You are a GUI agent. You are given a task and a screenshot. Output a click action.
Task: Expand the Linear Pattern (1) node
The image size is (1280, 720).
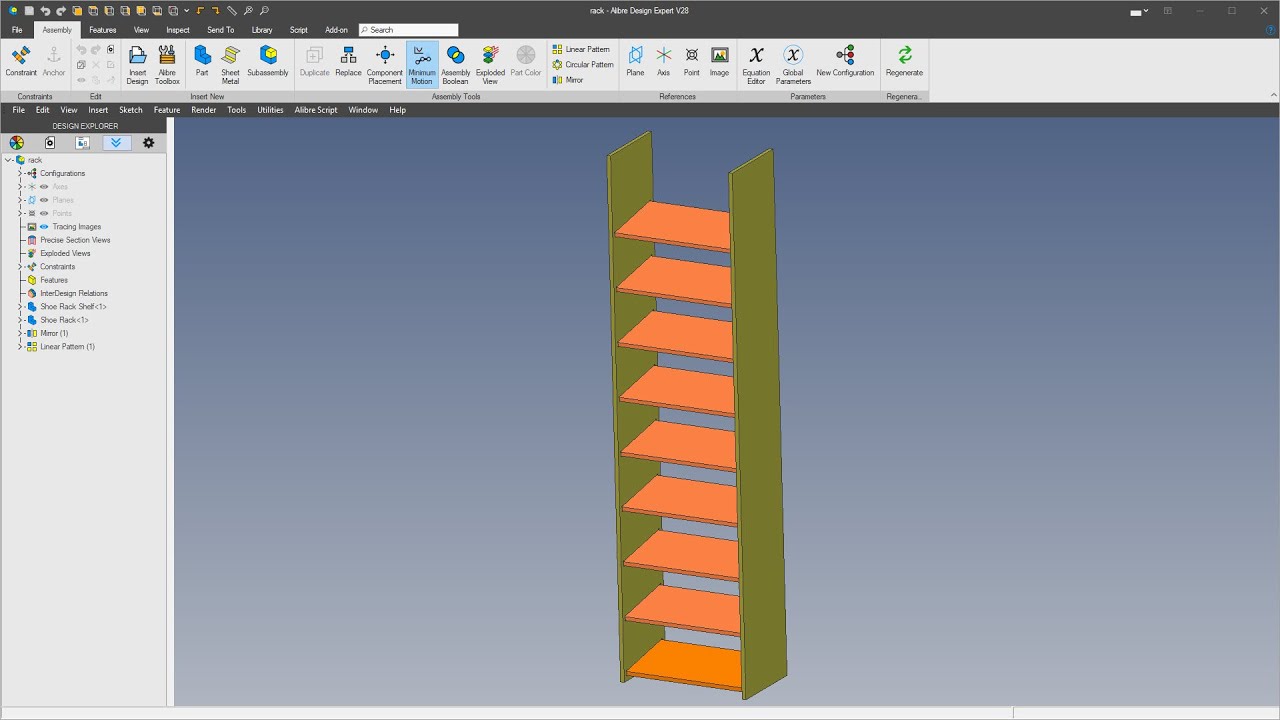(20, 347)
